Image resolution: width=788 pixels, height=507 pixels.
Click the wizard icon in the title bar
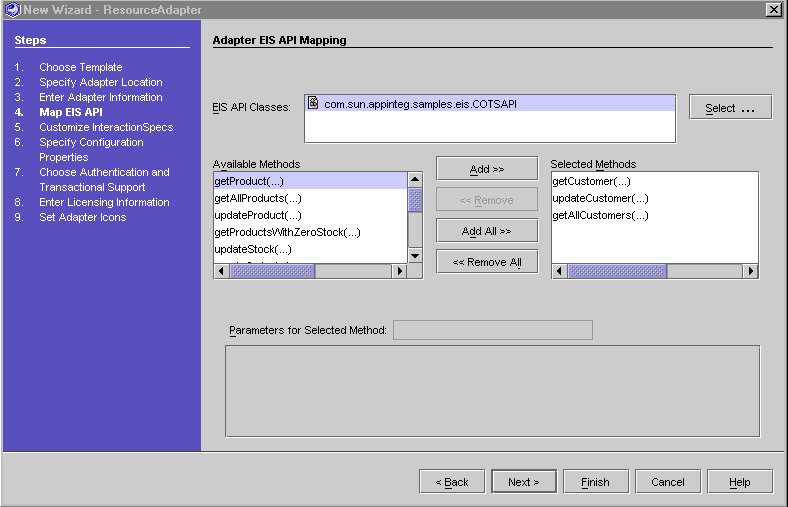click(x=12, y=10)
